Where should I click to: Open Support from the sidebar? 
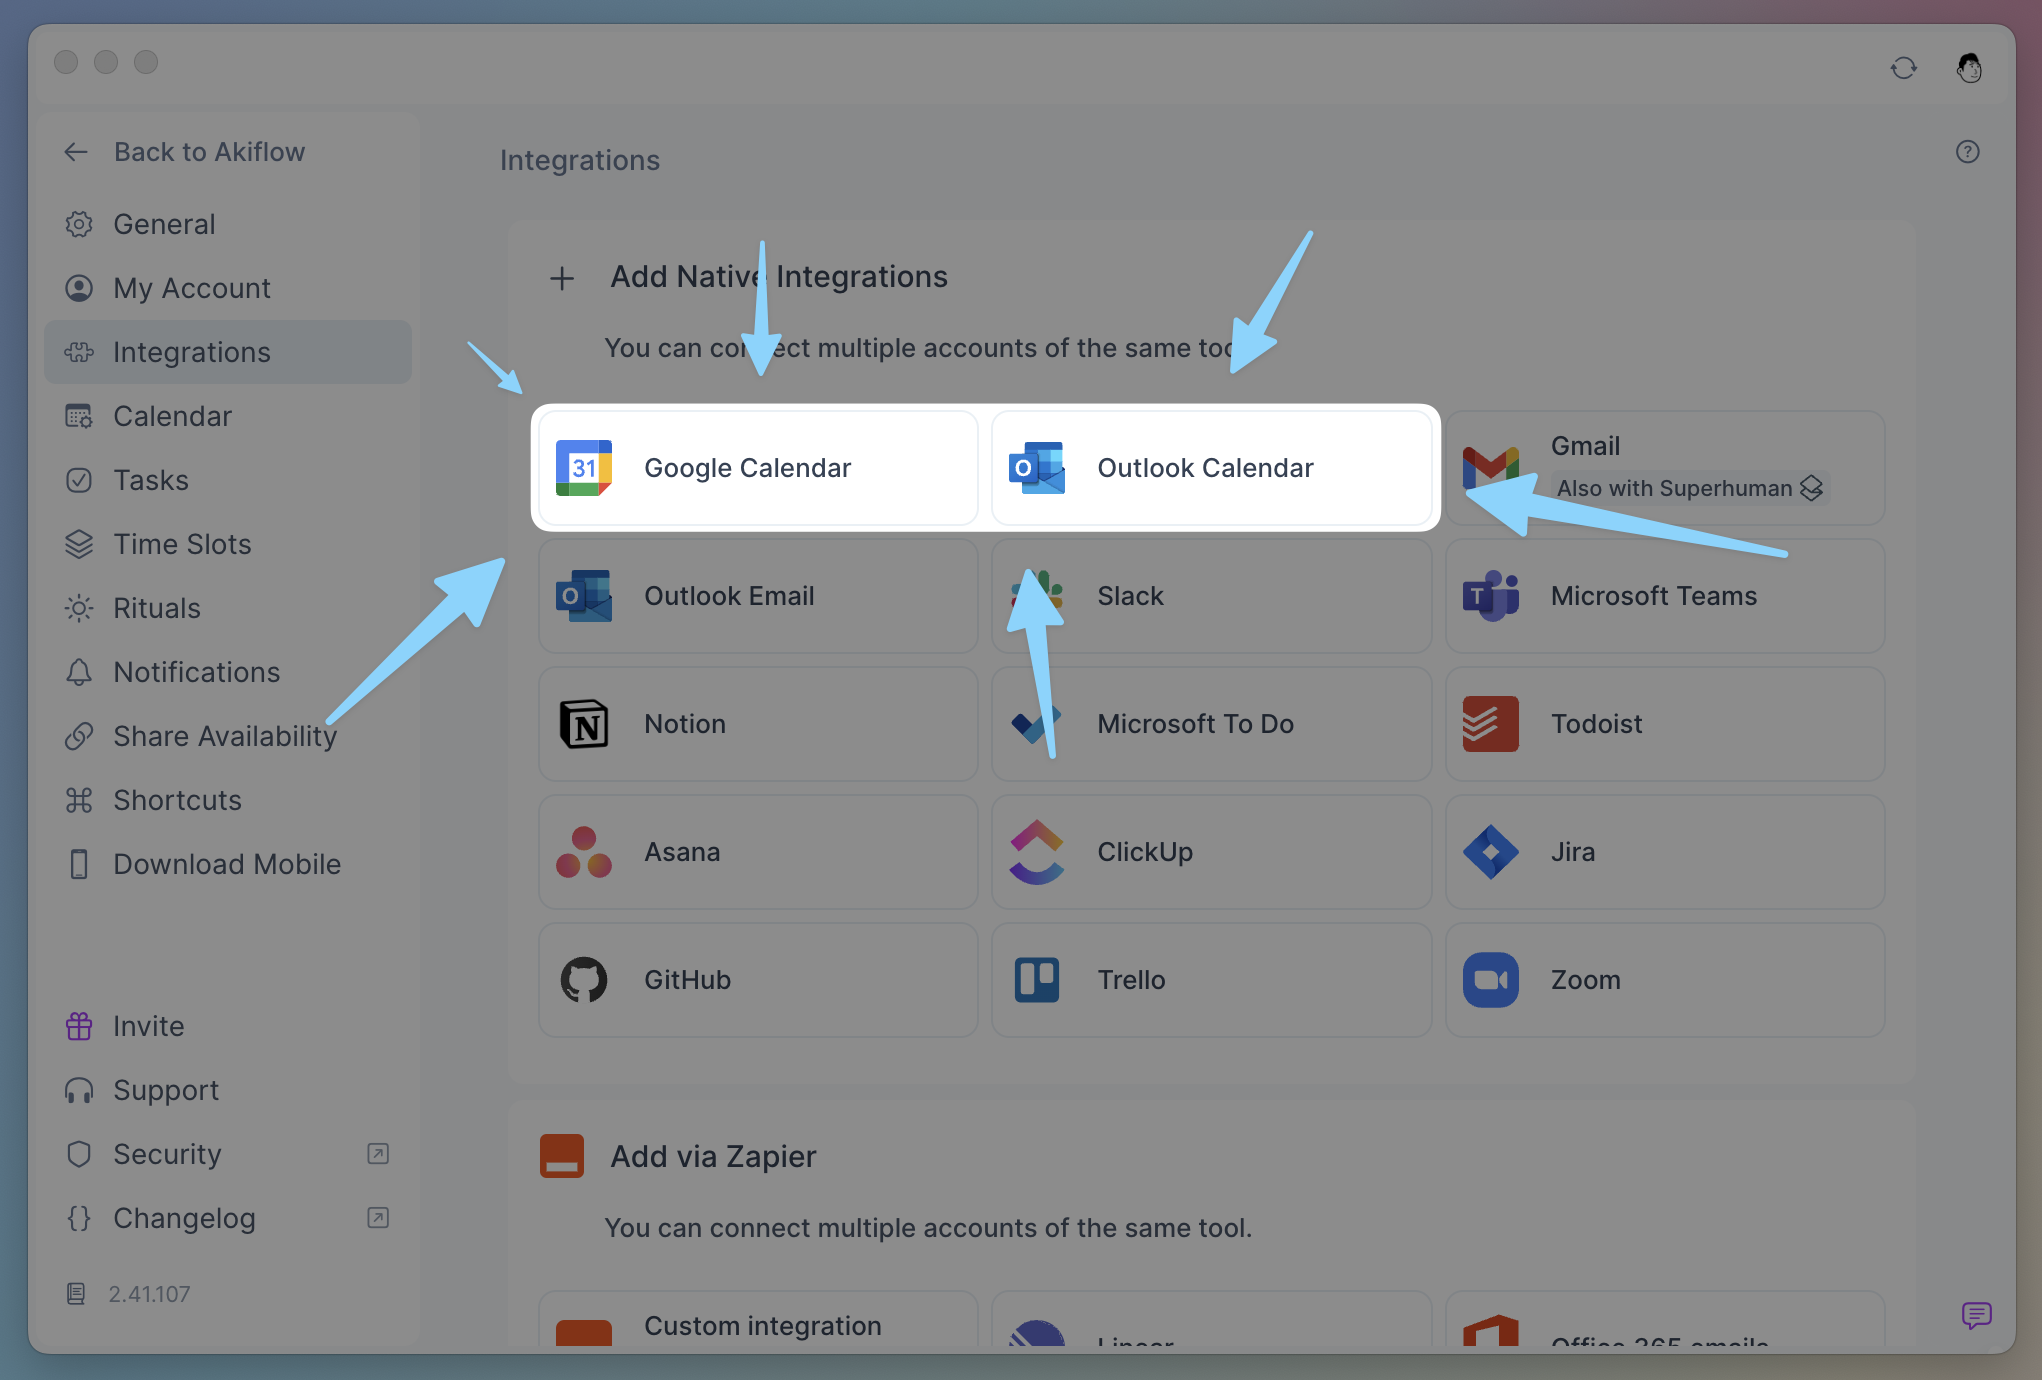[x=228, y=1090]
